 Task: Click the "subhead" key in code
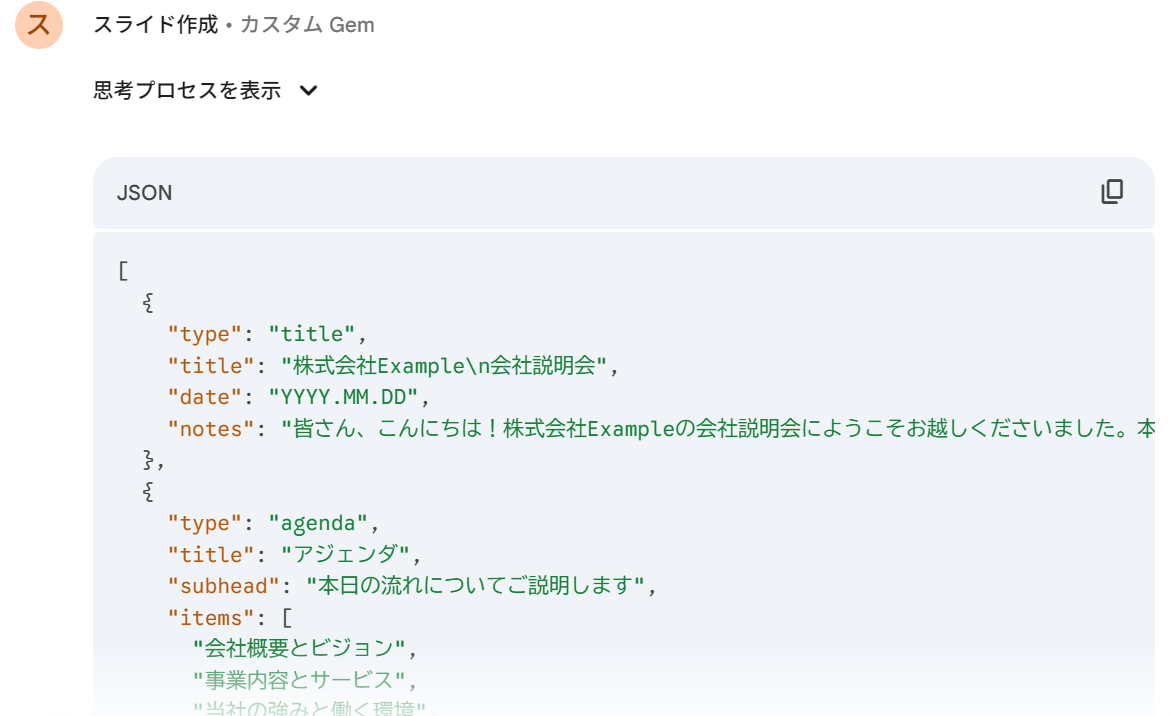point(224,586)
